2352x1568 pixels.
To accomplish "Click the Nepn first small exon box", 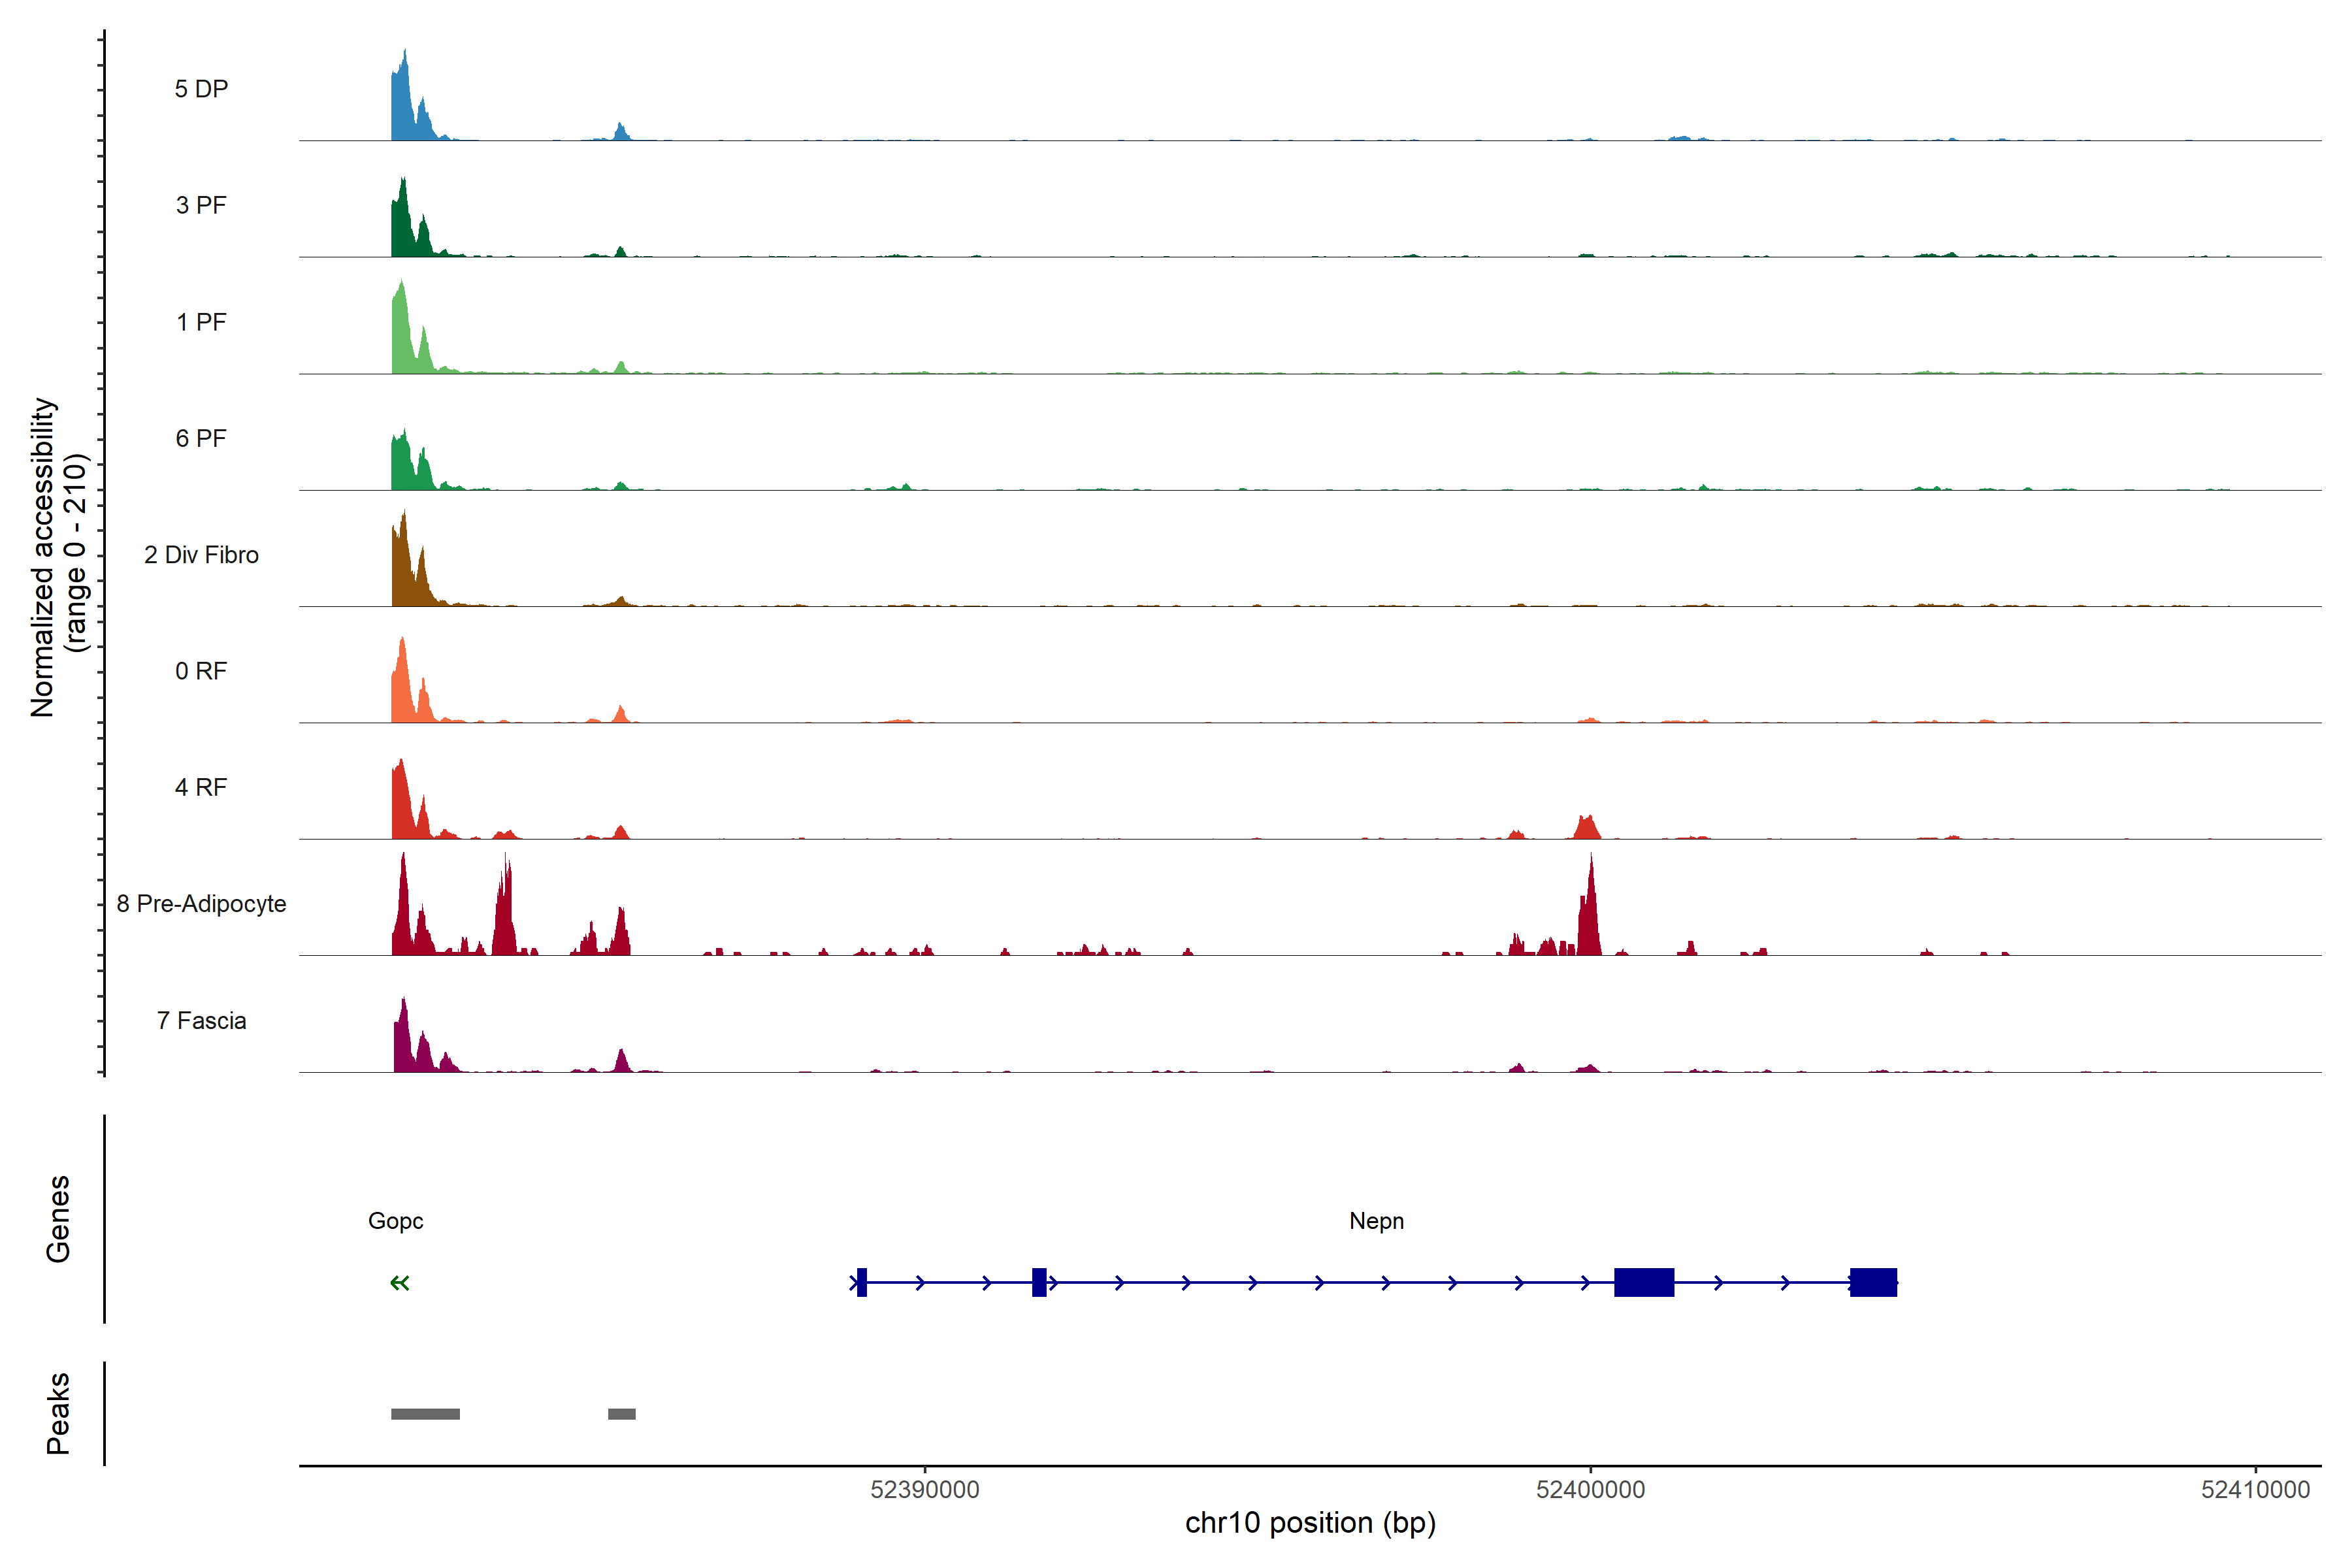I will tap(862, 1282).
